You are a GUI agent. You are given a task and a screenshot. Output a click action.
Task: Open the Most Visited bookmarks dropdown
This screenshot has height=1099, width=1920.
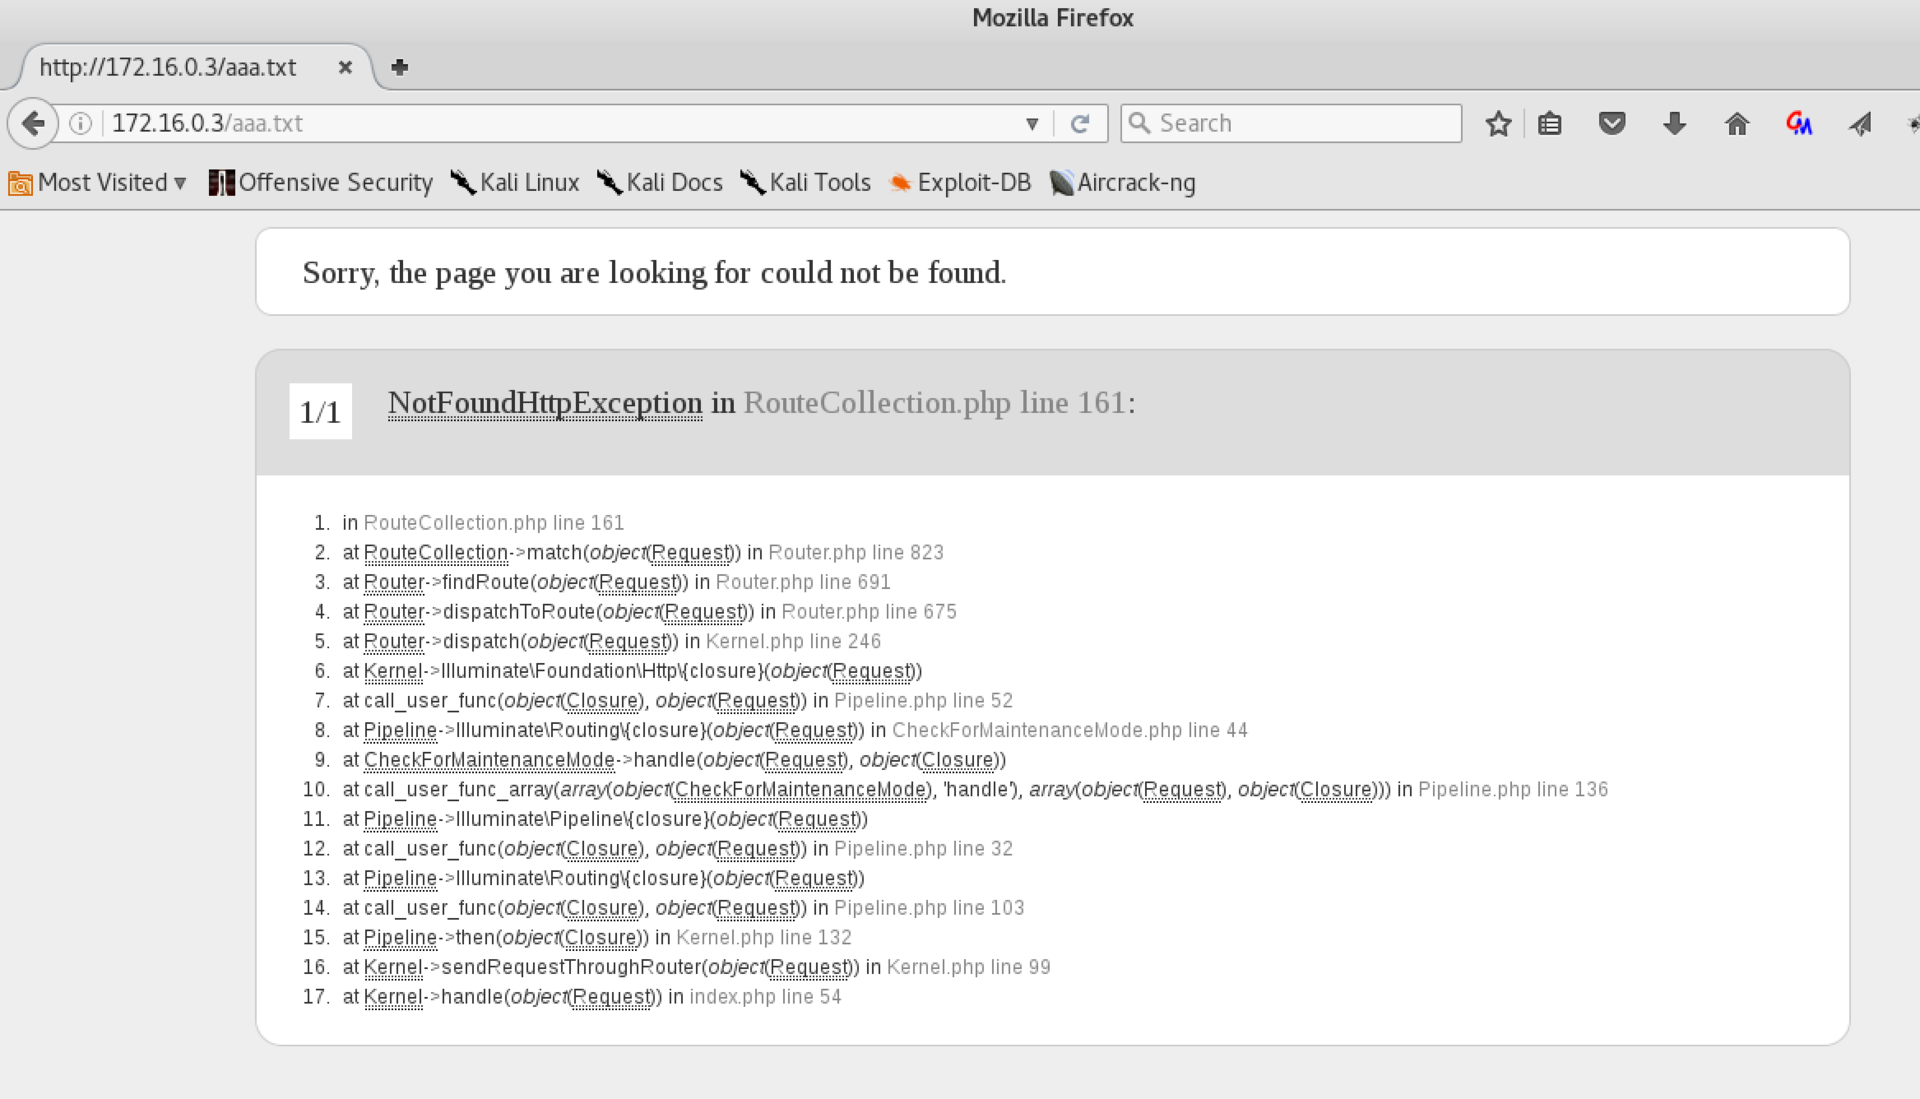98,182
